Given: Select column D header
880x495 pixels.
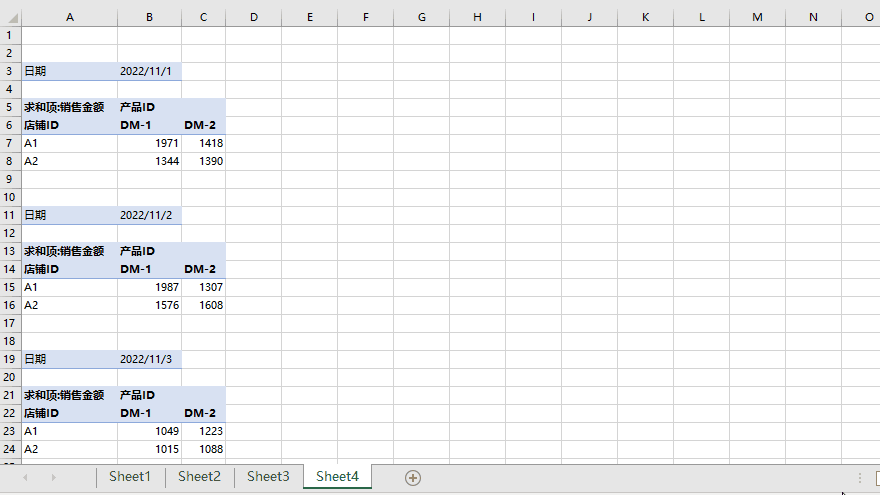Looking at the screenshot, I should [254, 17].
